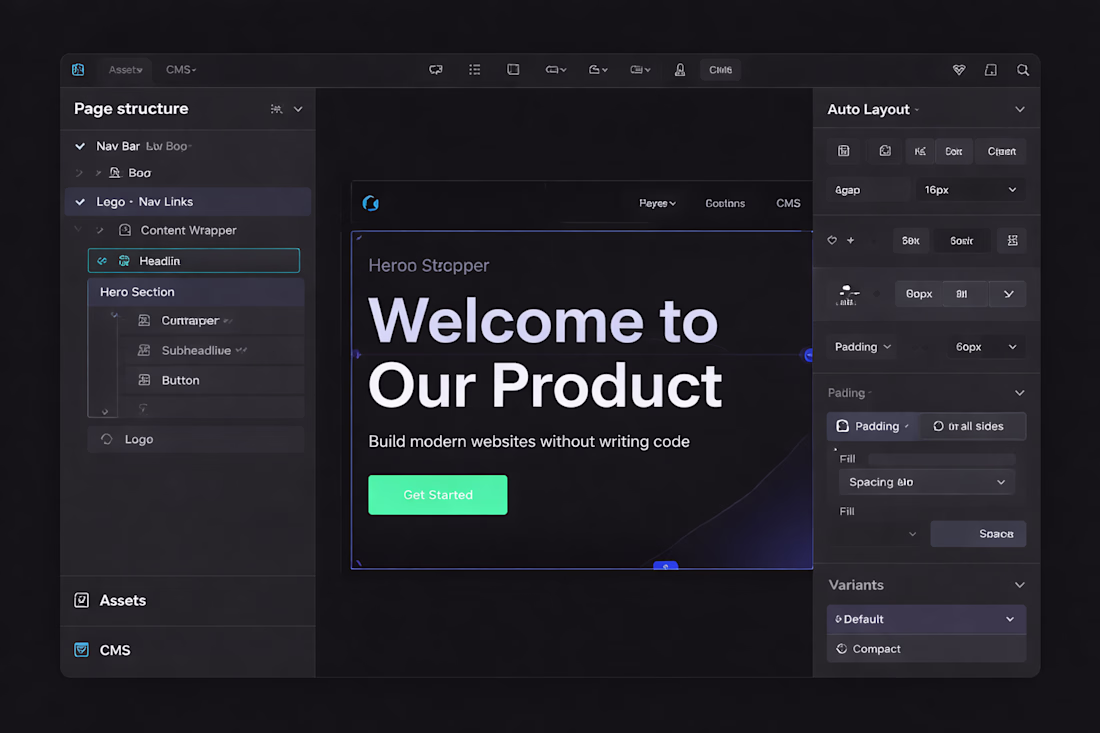Image resolution: width=1100 pixels, height=733 pixels.
Task: Click the comment bubble toolbar icon
Action: pos(436,69)
